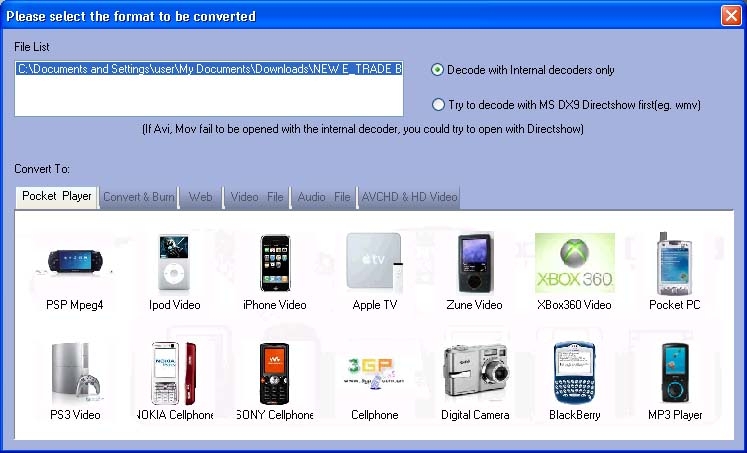Image resolution: width=747 pixels, height=453 pixels.
Task: Select the NOKIA Cellphone icon
Action: point(174,373)
